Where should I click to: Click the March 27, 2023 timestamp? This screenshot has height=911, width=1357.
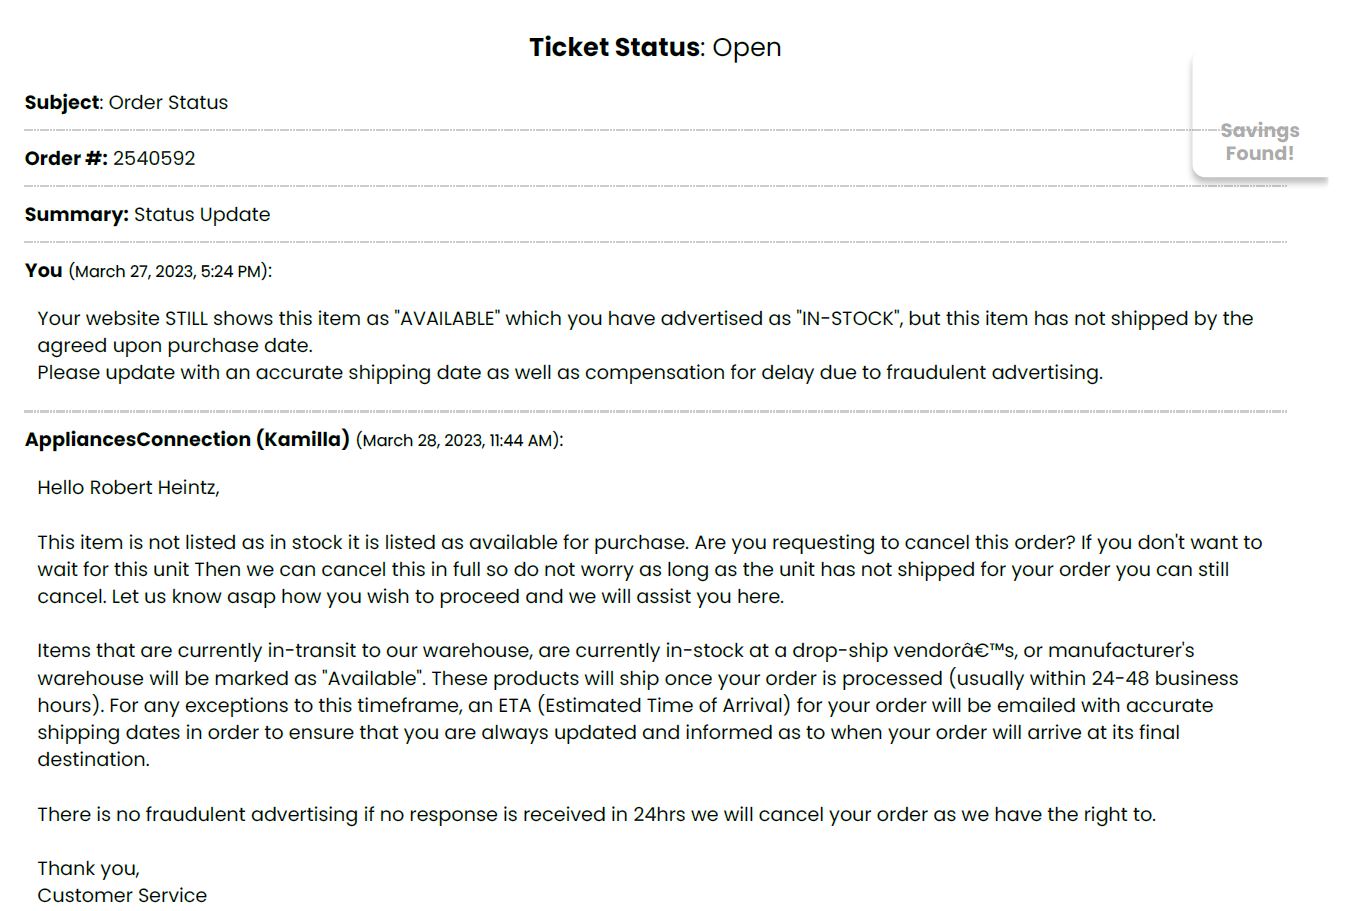coord(170,271)
